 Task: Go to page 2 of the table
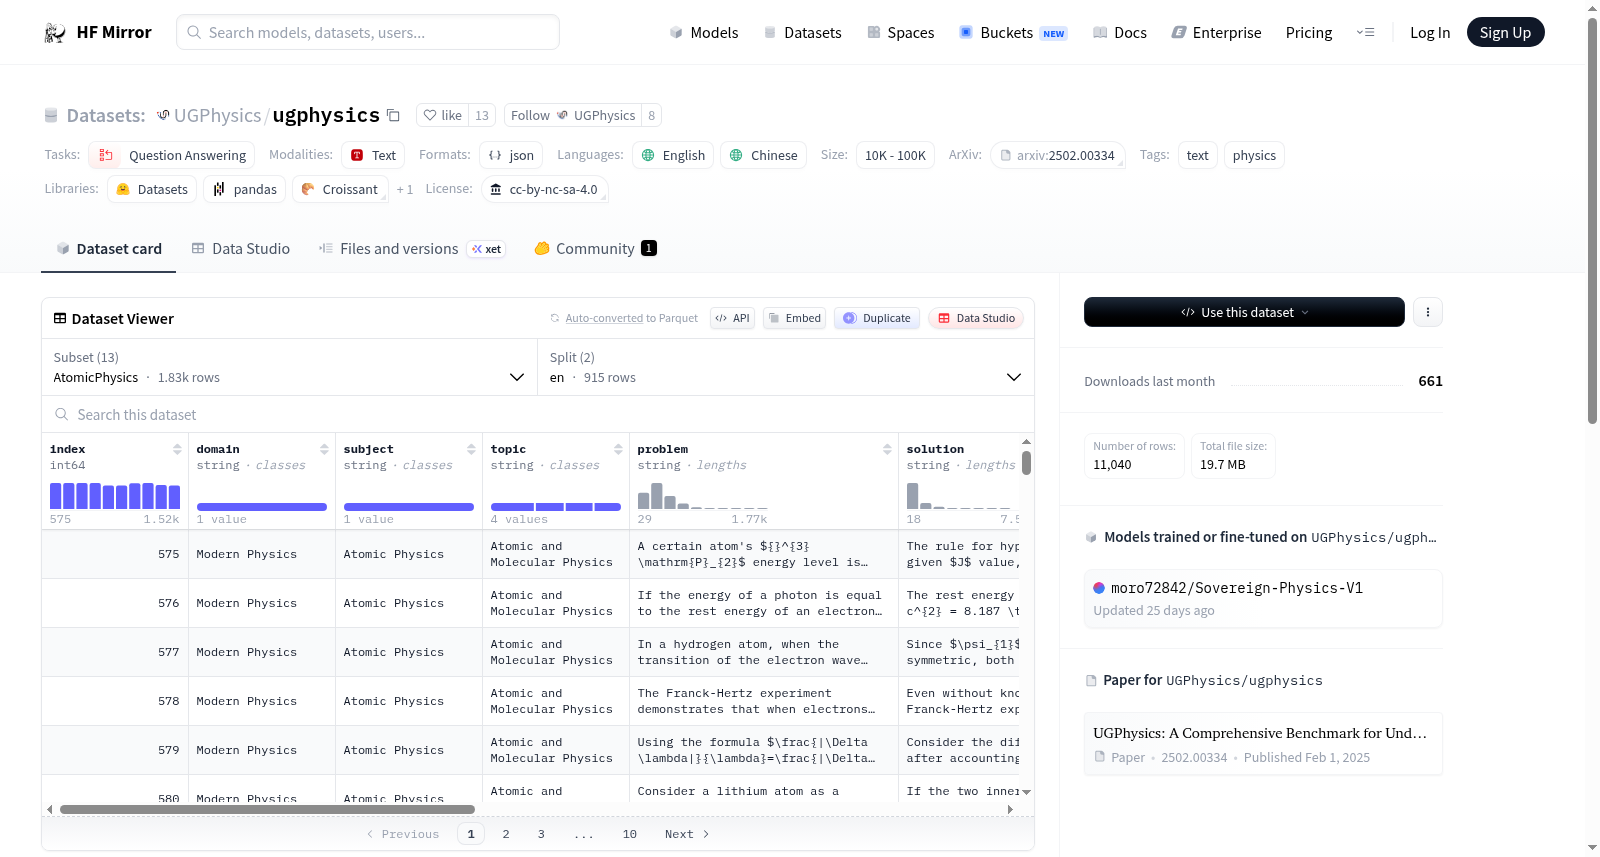[x=506, y=834]
